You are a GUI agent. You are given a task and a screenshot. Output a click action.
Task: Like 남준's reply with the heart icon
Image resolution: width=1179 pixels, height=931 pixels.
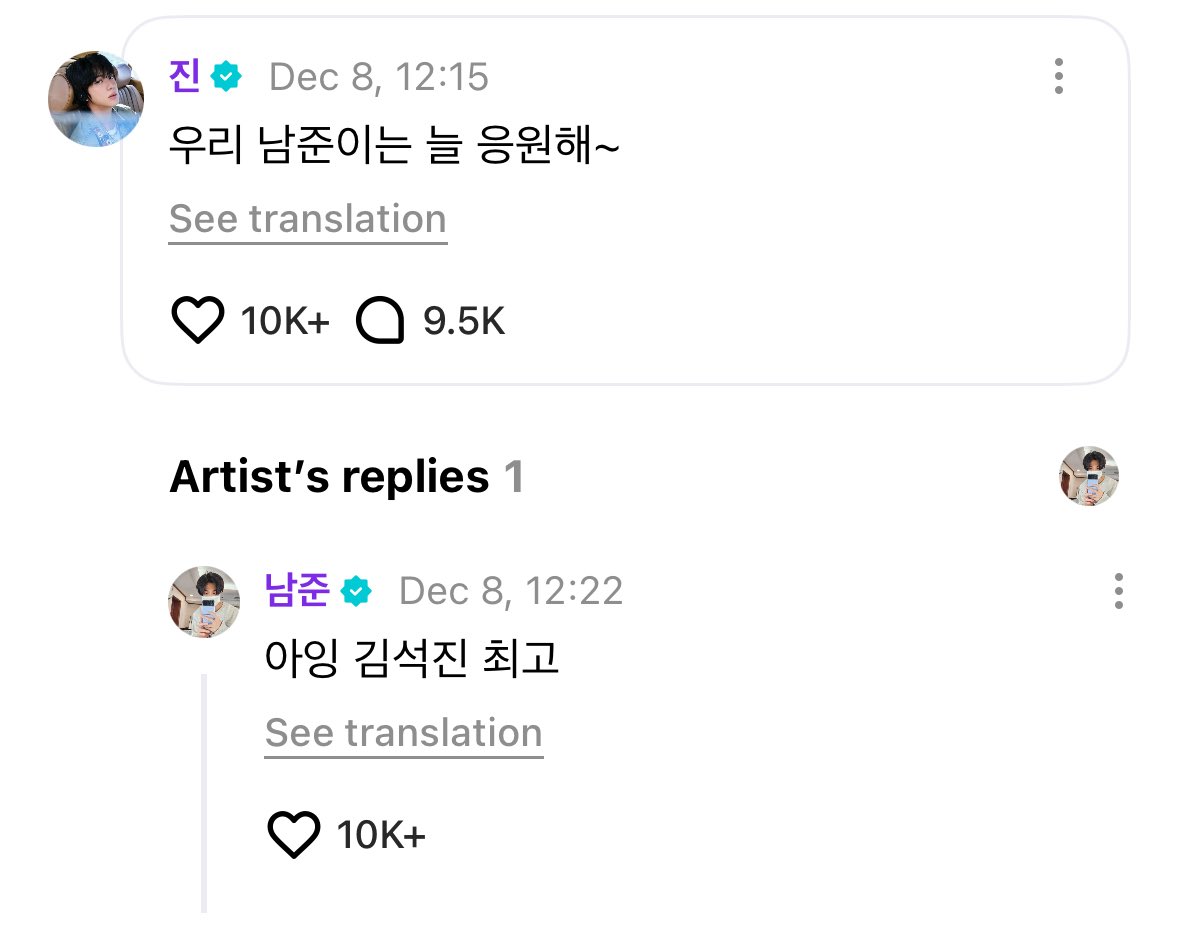tap(294, 834)
